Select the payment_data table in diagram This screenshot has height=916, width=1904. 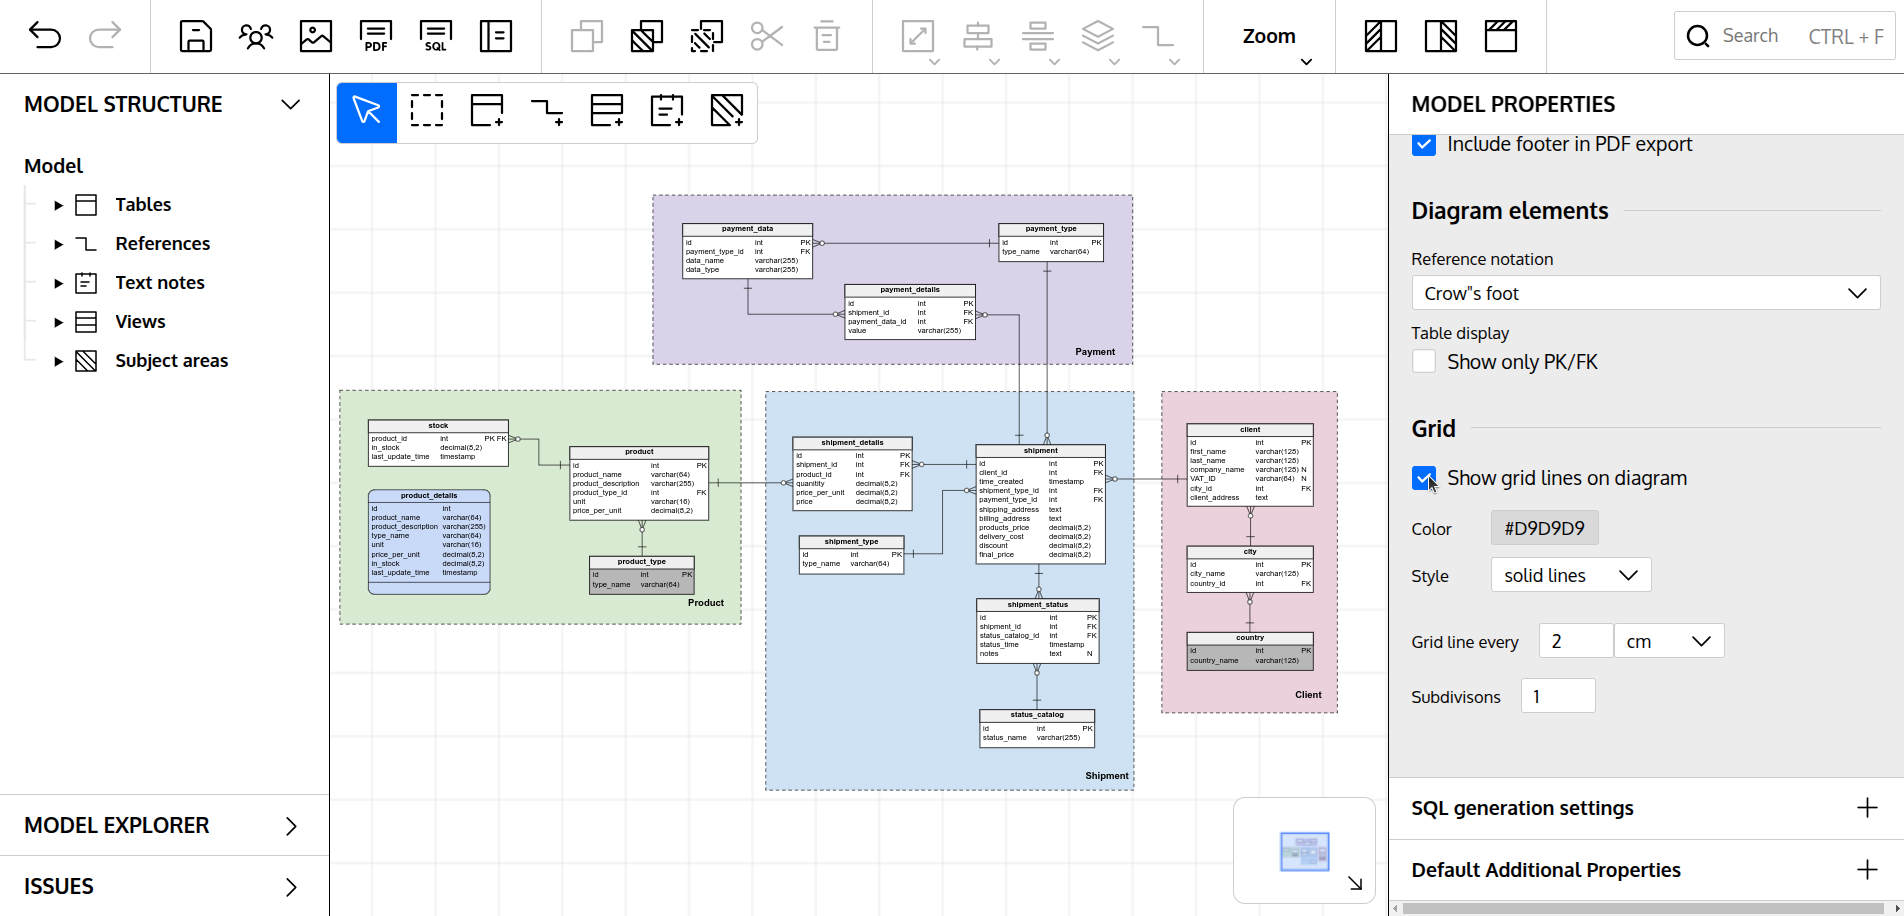(x=747, y=251)
